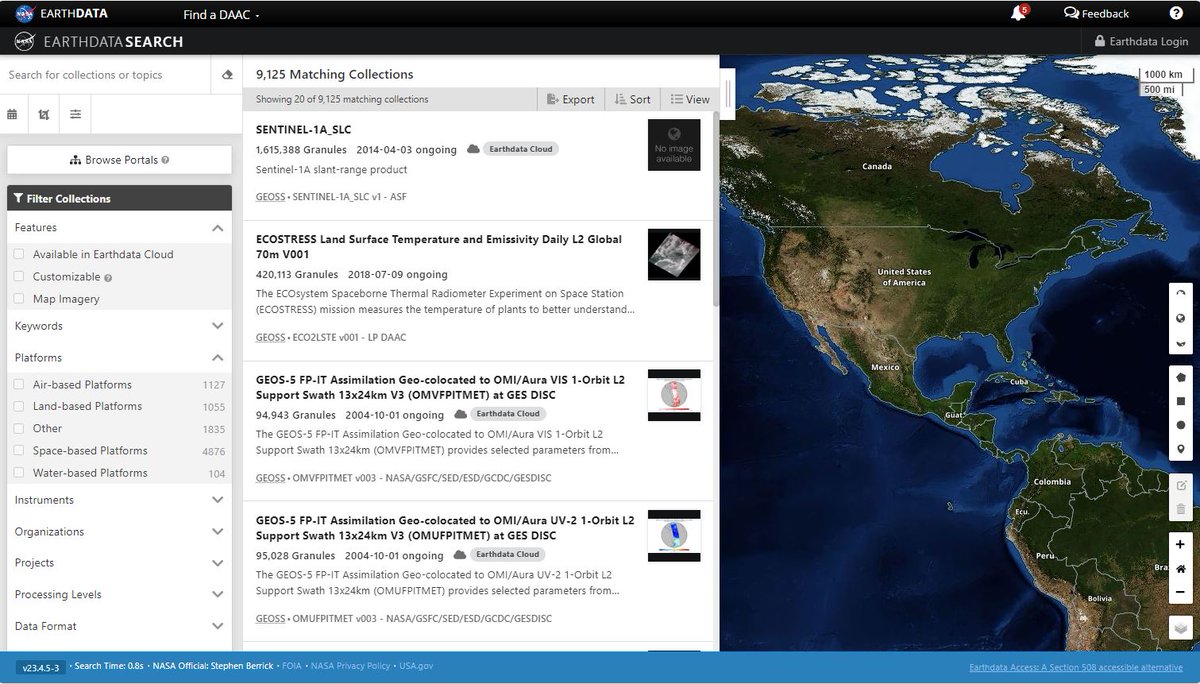
Task: Switch to the geographic globe projection
Action: (1180, 316)
